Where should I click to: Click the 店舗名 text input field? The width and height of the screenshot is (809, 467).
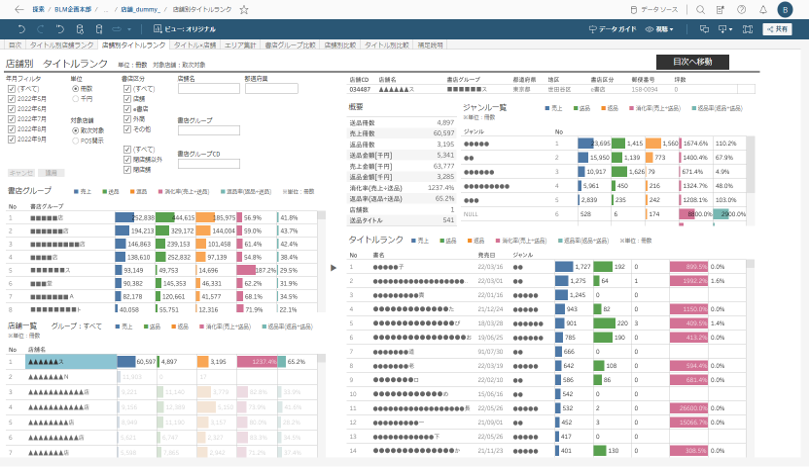coord(208,87)
